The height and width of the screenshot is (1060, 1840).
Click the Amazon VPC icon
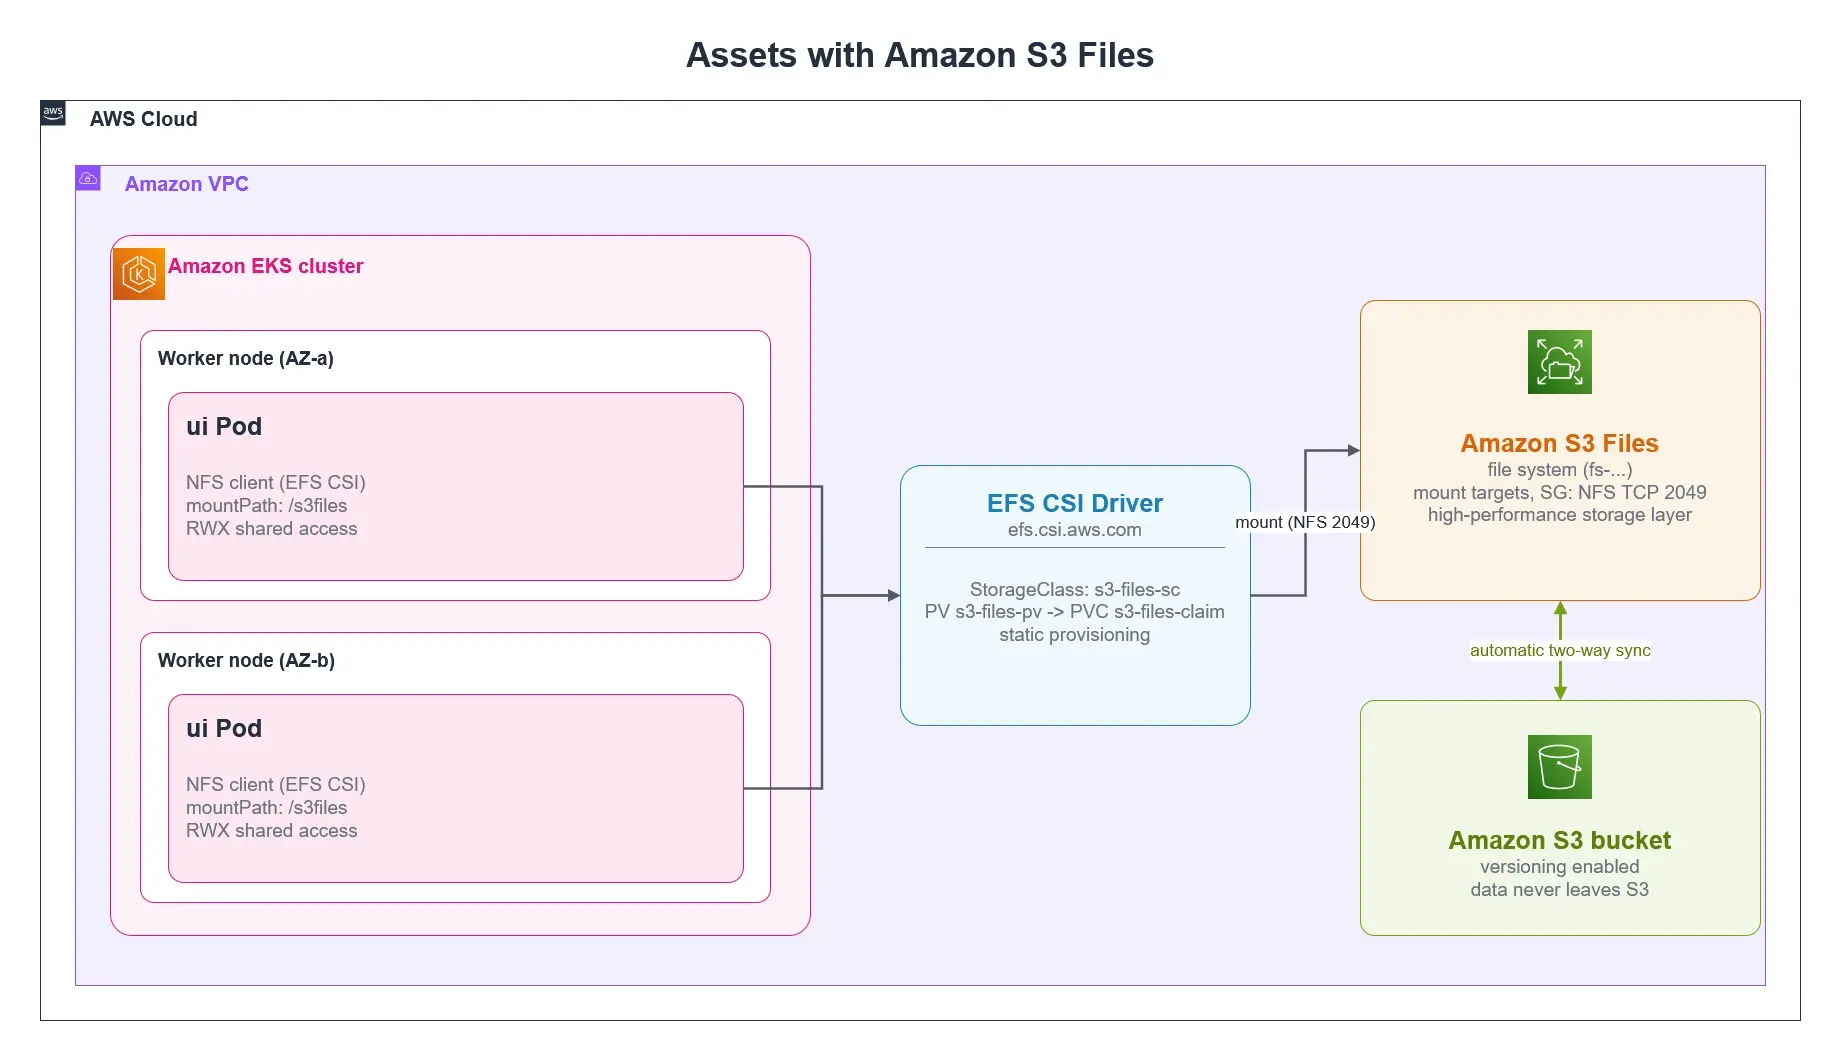tap(88, 178)
